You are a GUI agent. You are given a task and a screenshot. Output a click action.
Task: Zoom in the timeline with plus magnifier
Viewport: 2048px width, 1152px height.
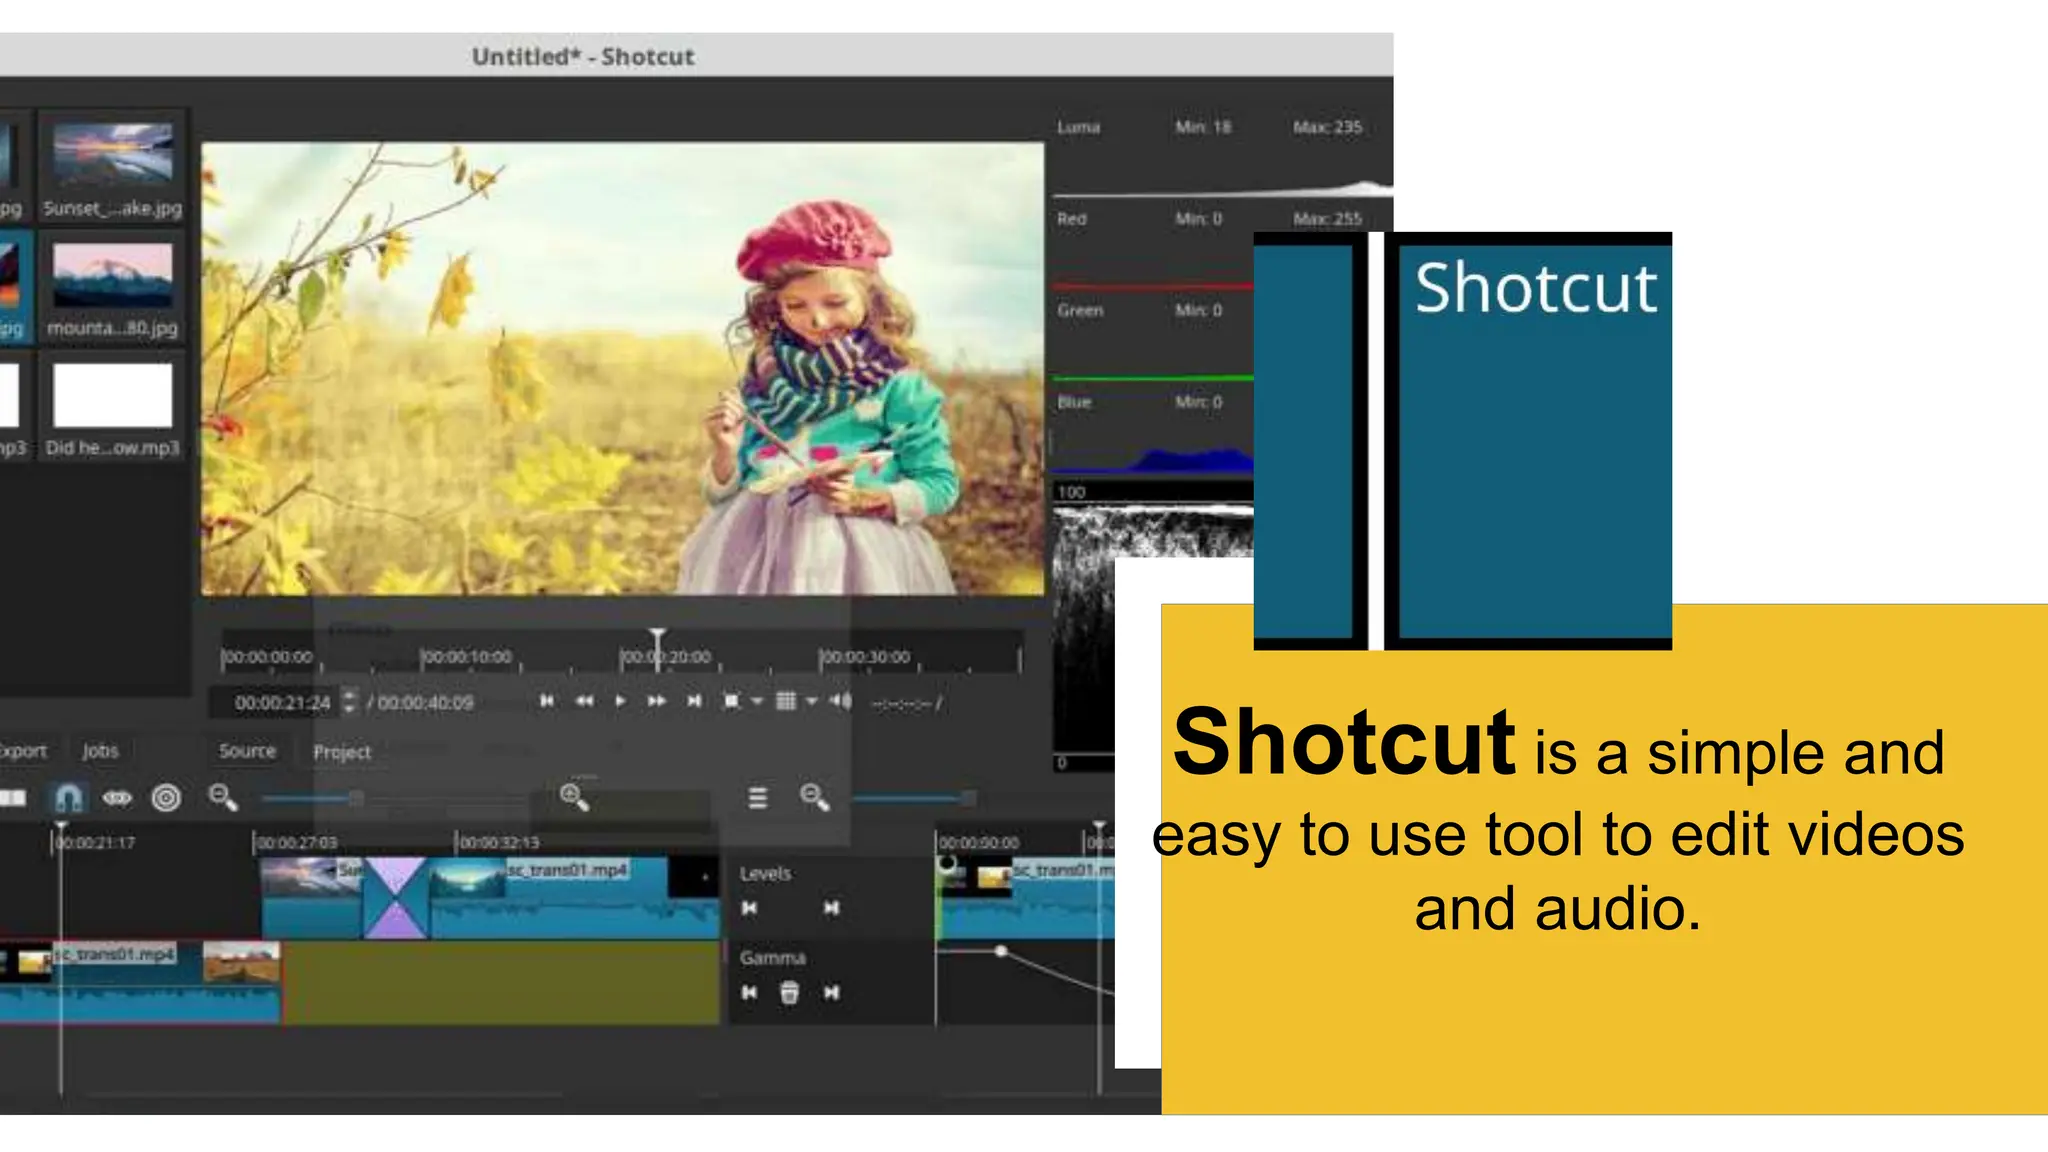pos(574,797)
